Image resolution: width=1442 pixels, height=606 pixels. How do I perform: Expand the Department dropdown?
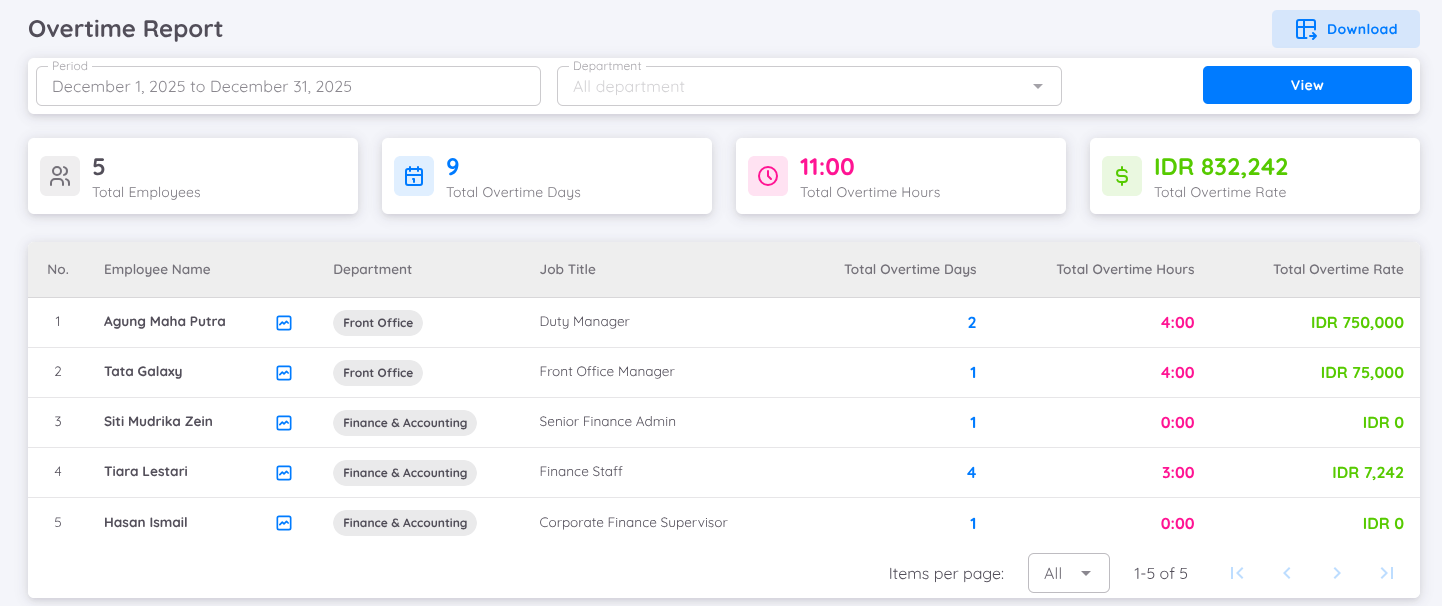[x=1037, y=86]
